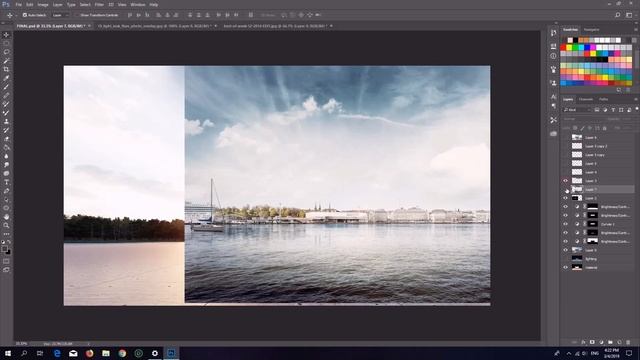Select the Eyedropper tool

6,78
